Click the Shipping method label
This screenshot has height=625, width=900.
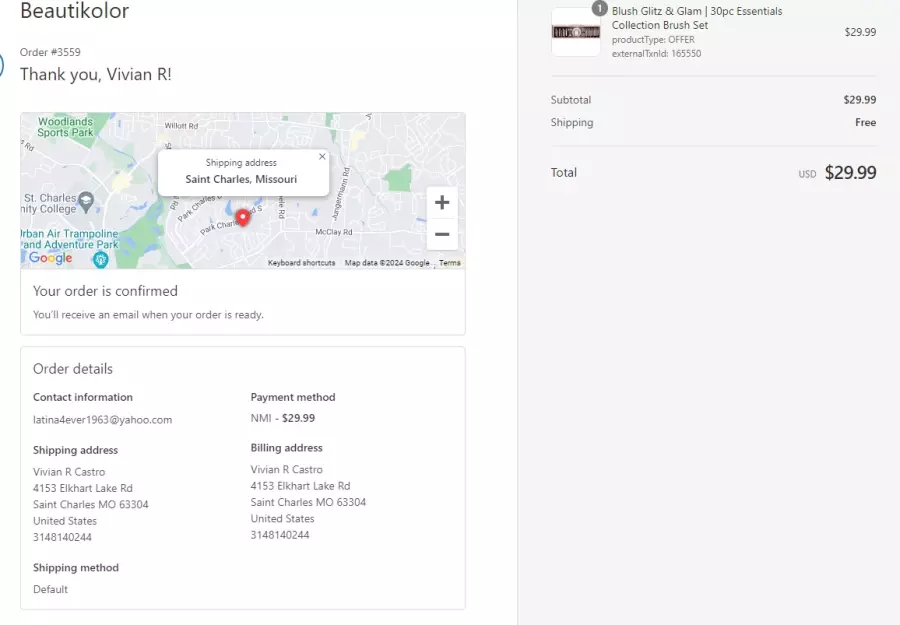pos(76,568)
